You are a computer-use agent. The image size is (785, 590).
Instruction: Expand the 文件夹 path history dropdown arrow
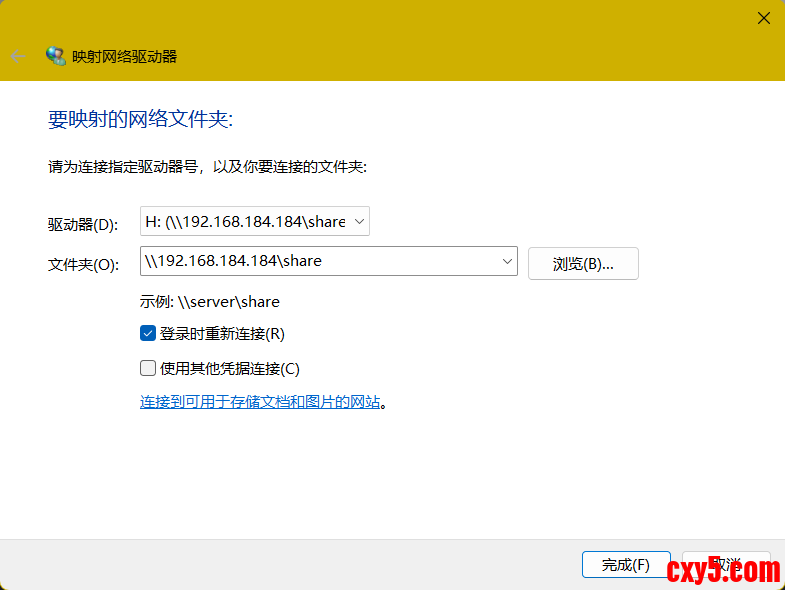coord(506,262)
